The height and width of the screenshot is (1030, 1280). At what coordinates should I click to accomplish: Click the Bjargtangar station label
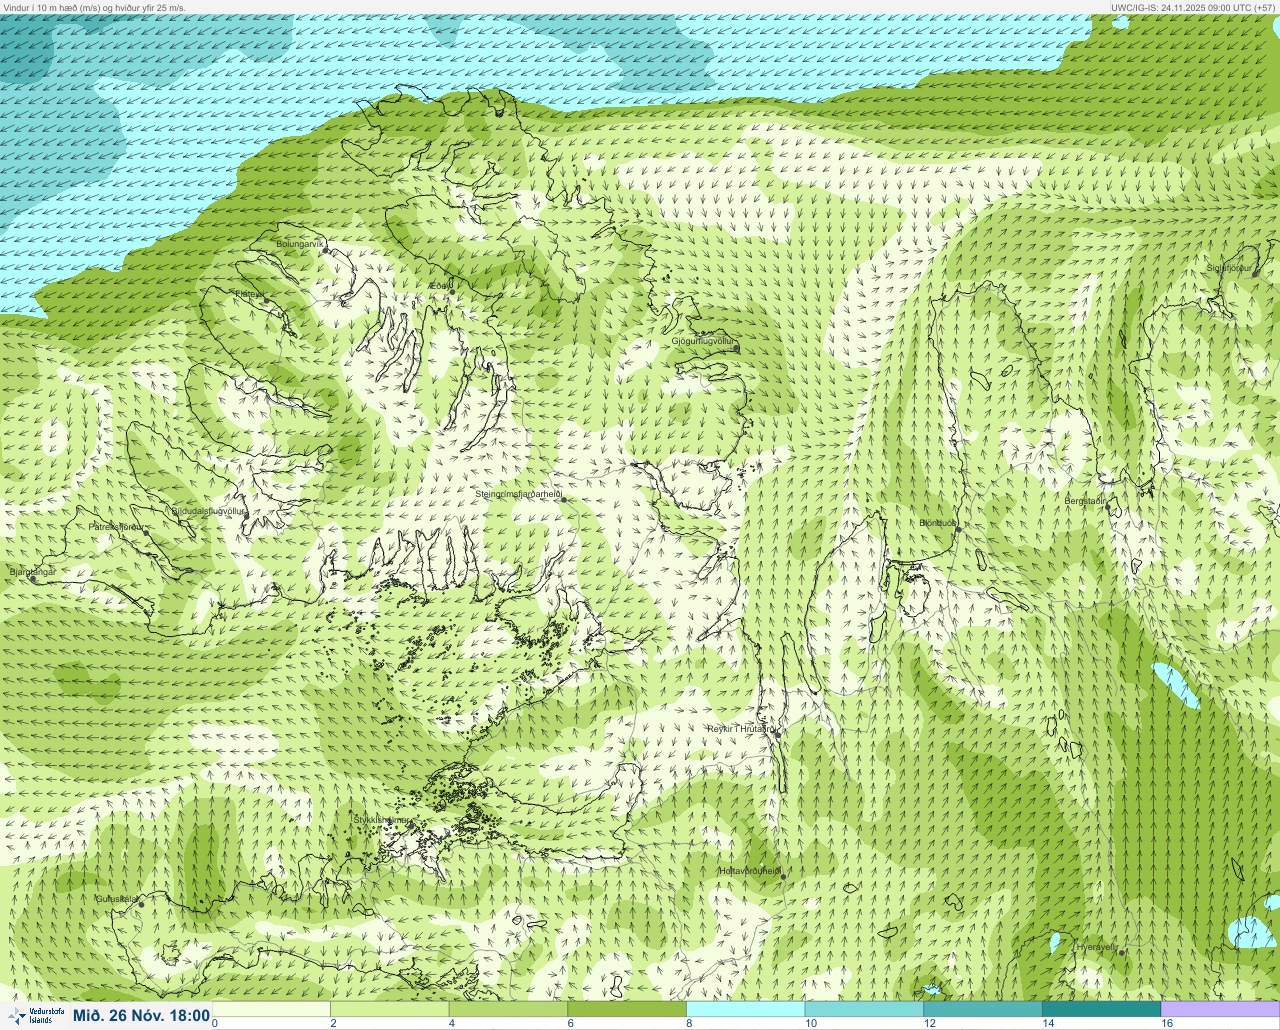[x=32, y=572]
